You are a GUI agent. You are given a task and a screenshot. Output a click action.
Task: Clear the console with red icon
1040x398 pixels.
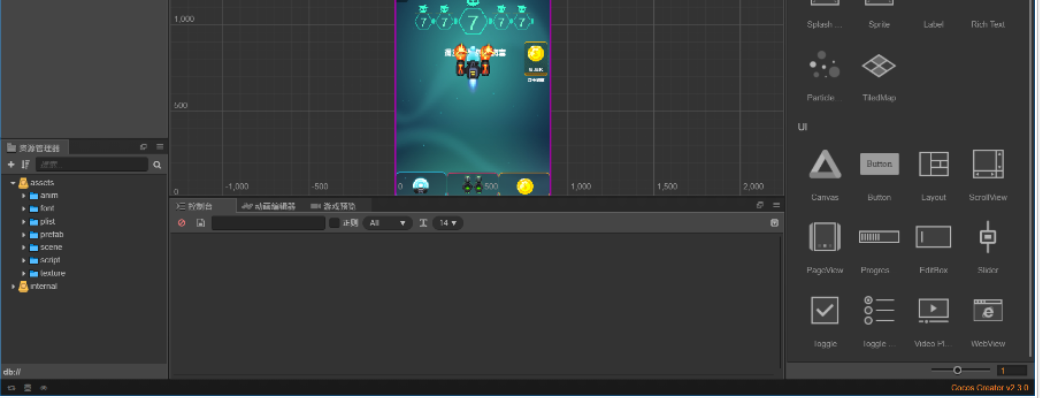pos(182,223)
